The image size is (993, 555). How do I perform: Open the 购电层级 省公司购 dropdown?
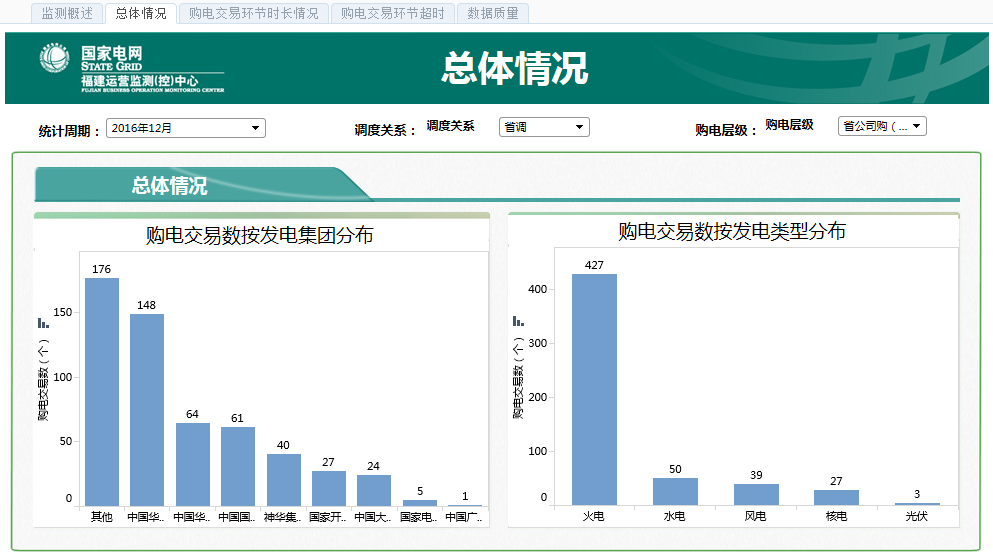coord(882,126)
